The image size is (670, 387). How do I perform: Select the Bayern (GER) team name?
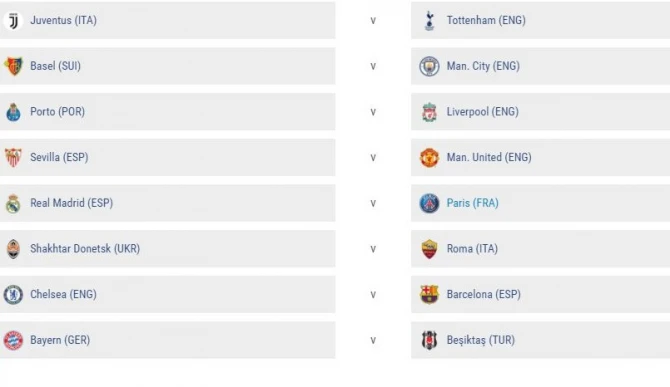60,340
